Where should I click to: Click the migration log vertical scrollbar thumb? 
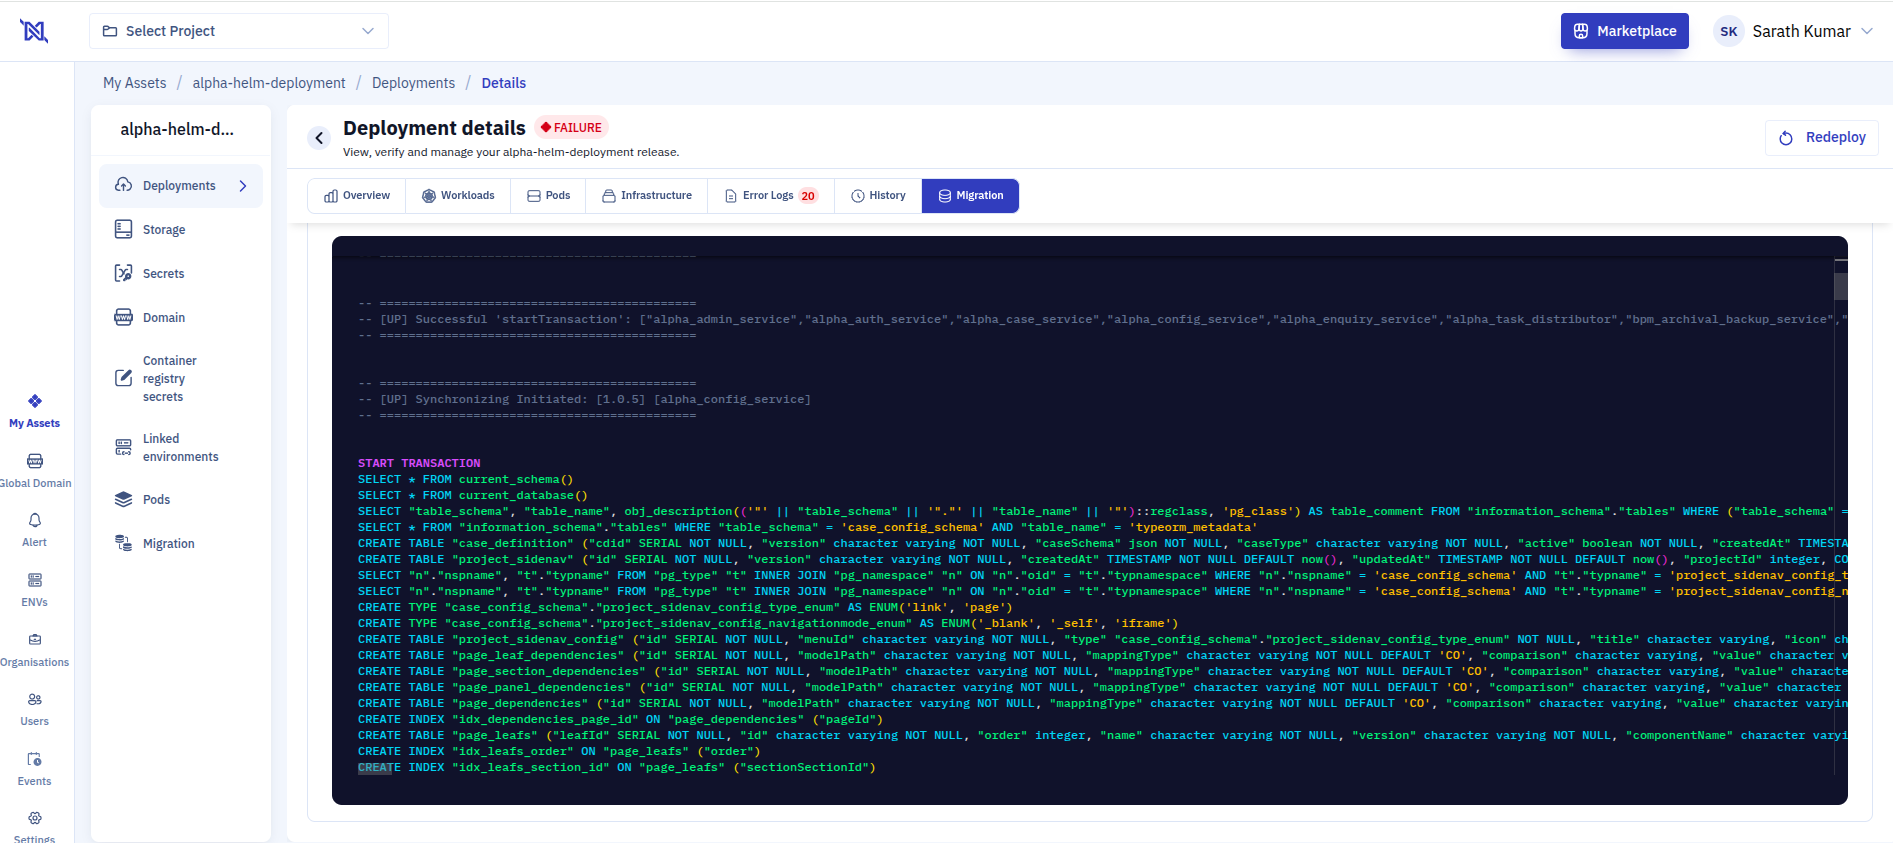click(x=1840, y=286)
